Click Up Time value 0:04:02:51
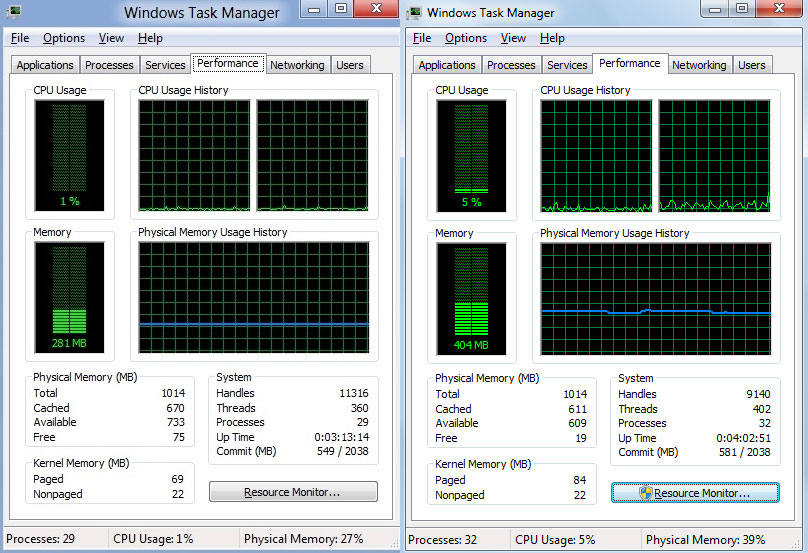808x553 pixels. pos(744,438)
